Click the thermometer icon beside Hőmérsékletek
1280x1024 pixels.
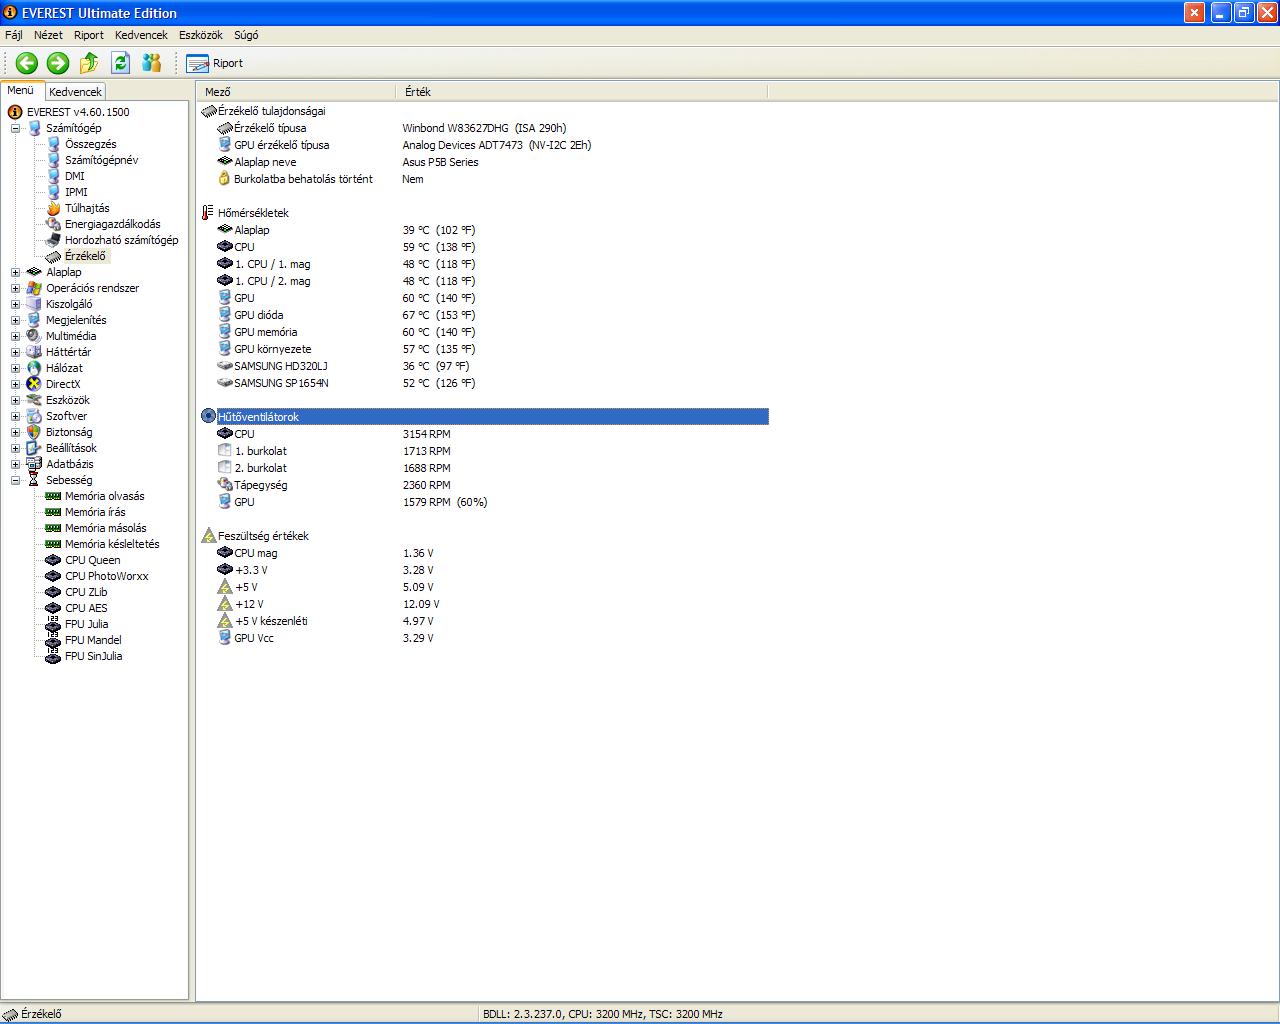208,213
